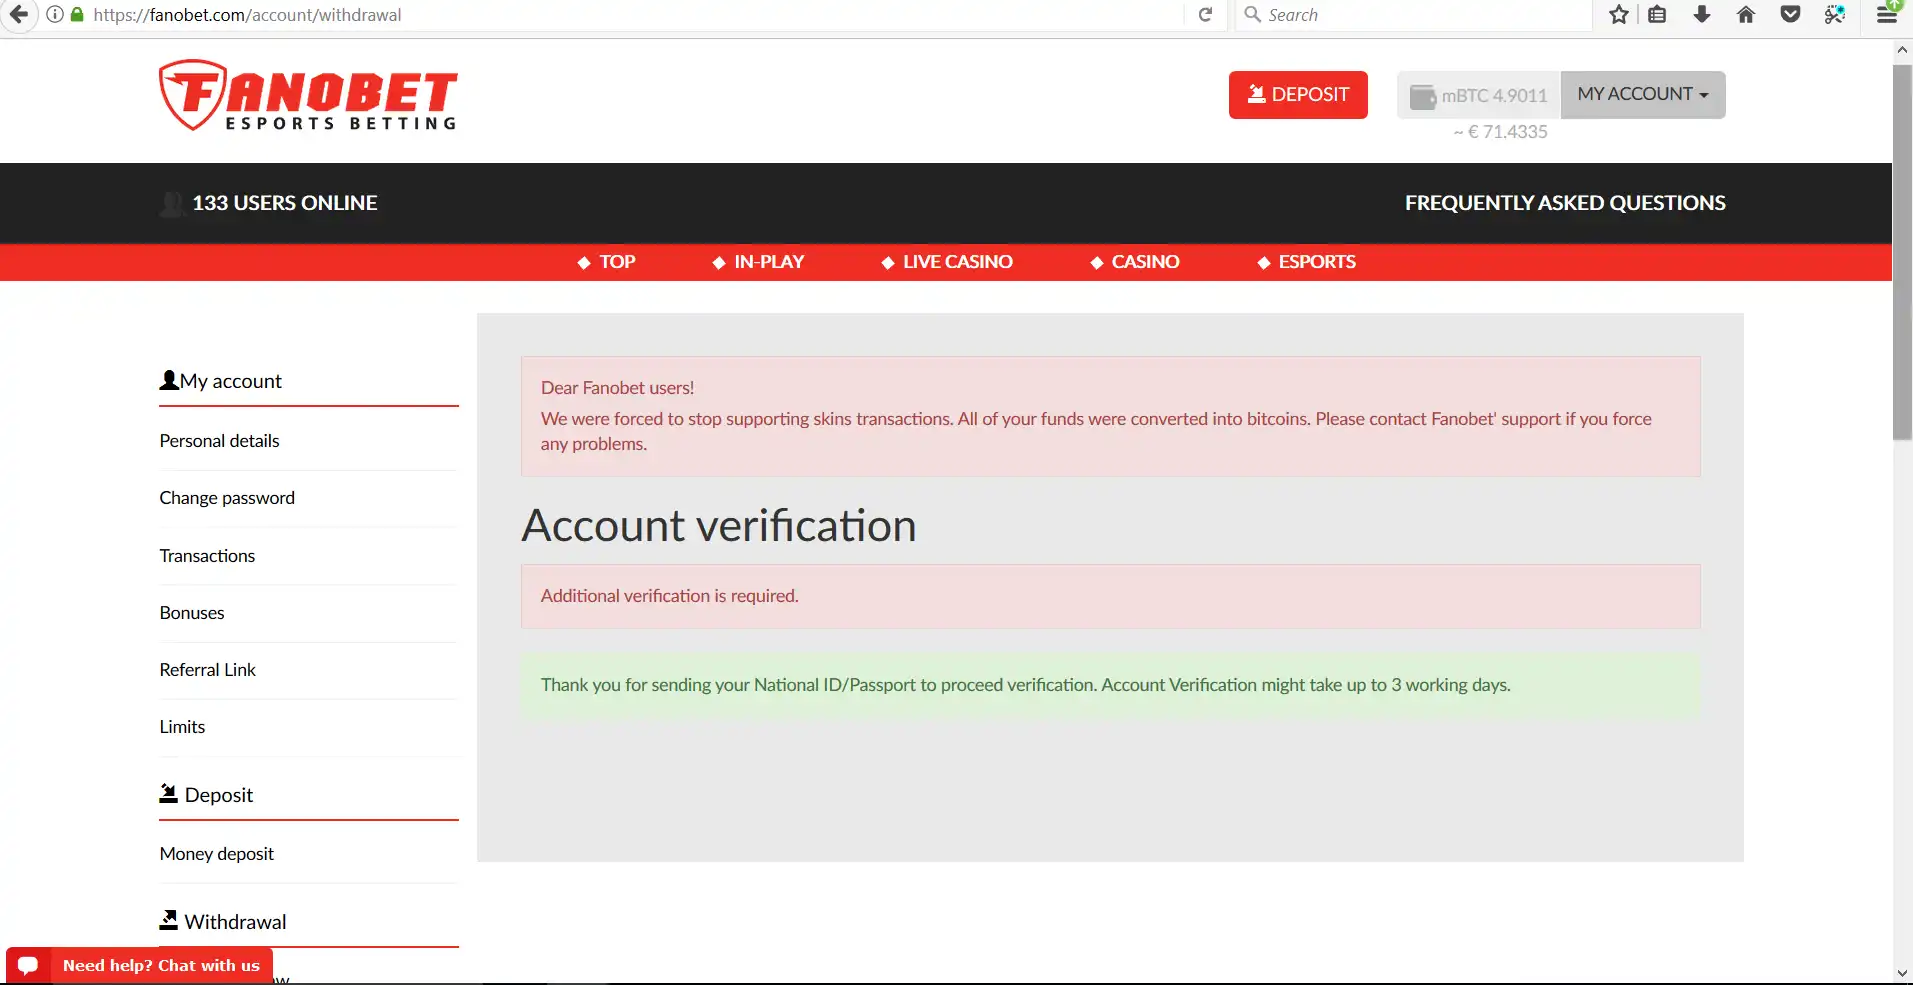Screen dimensions: 1913x985
Task: Reload the page with the refresh icon
Action: [1205, 14]
